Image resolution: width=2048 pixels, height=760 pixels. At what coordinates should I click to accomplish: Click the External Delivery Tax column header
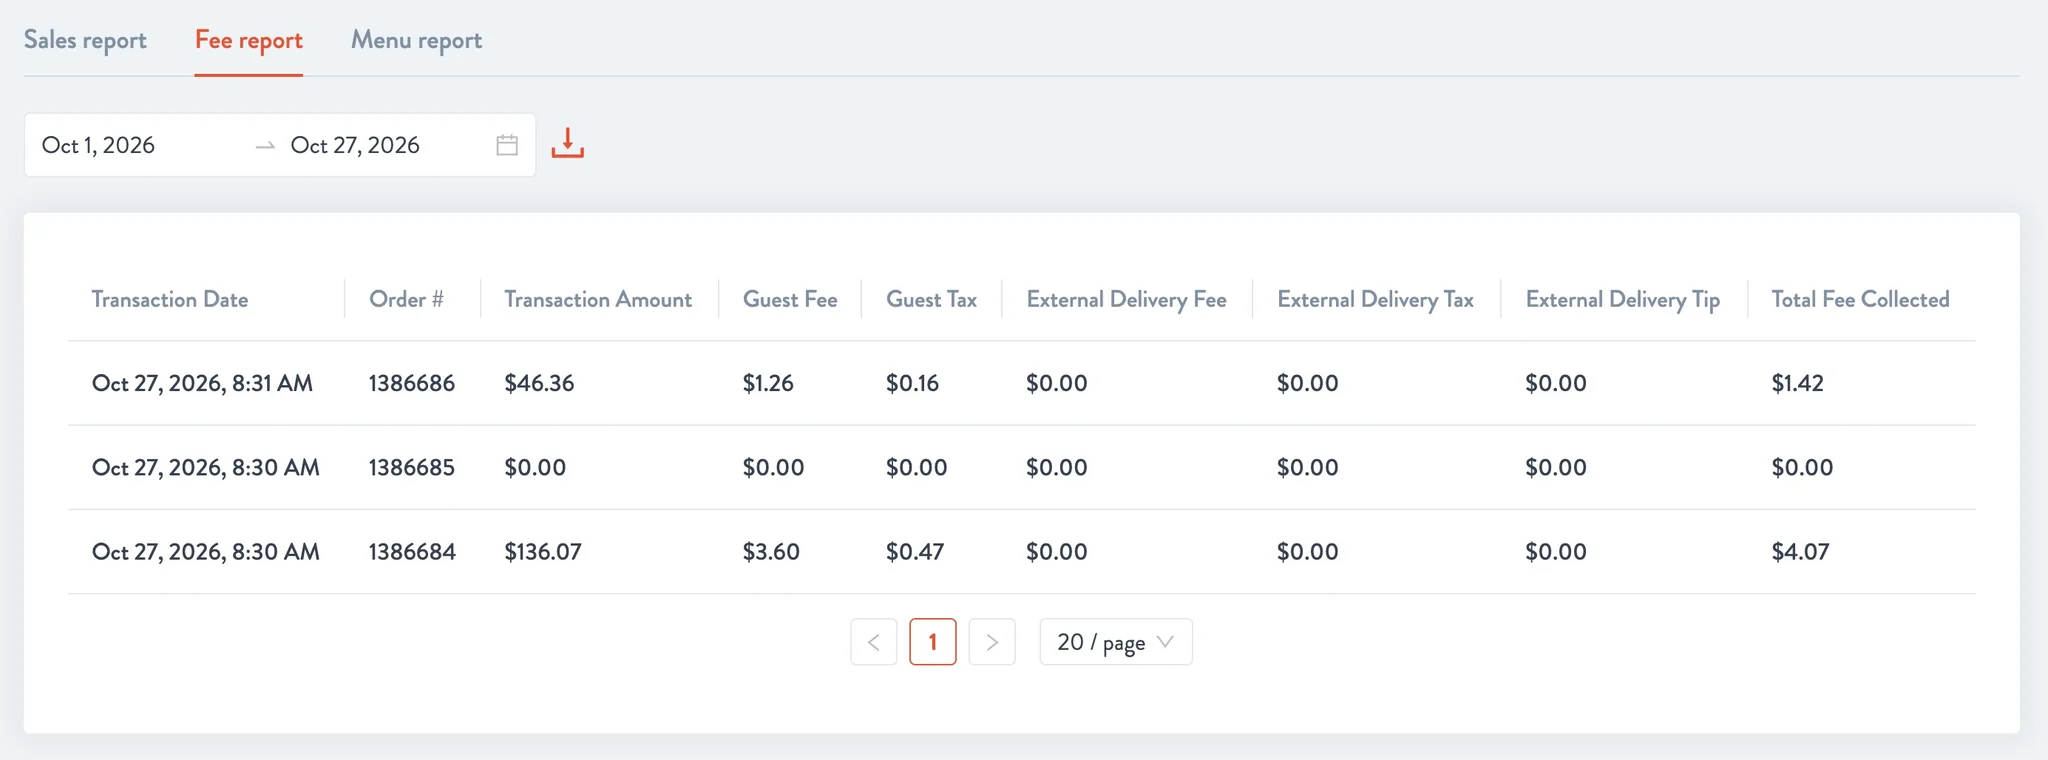click(x=1375, y=299)
